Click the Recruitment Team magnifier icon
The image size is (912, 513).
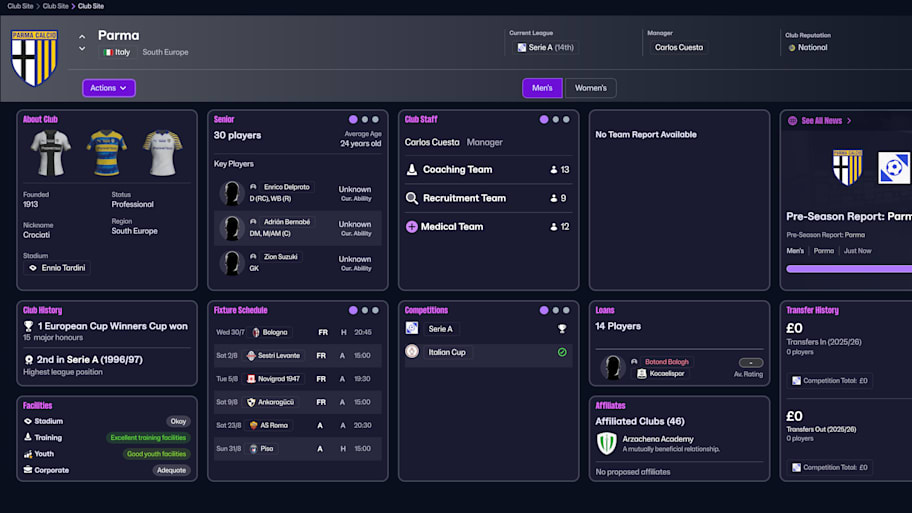tap(411, 198)
